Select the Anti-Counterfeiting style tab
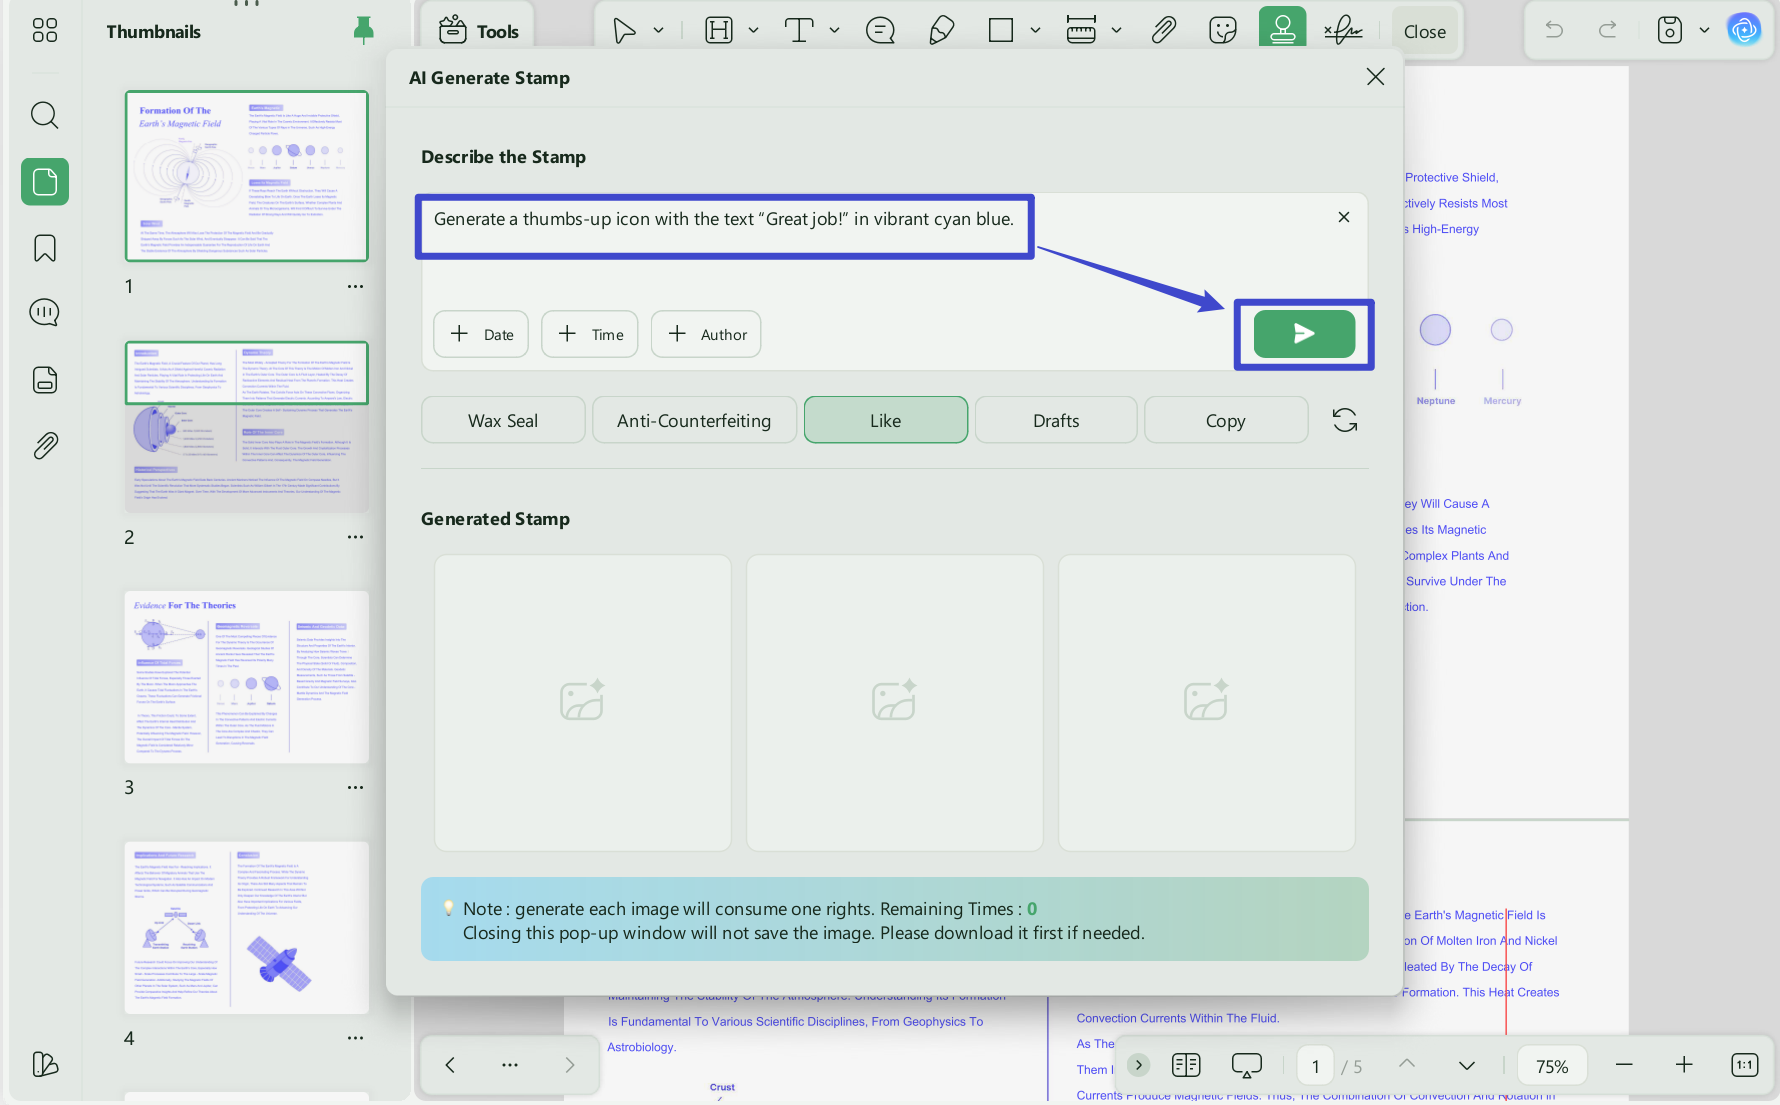Viewport: 1780px width, 1105px height. point(694,420)
